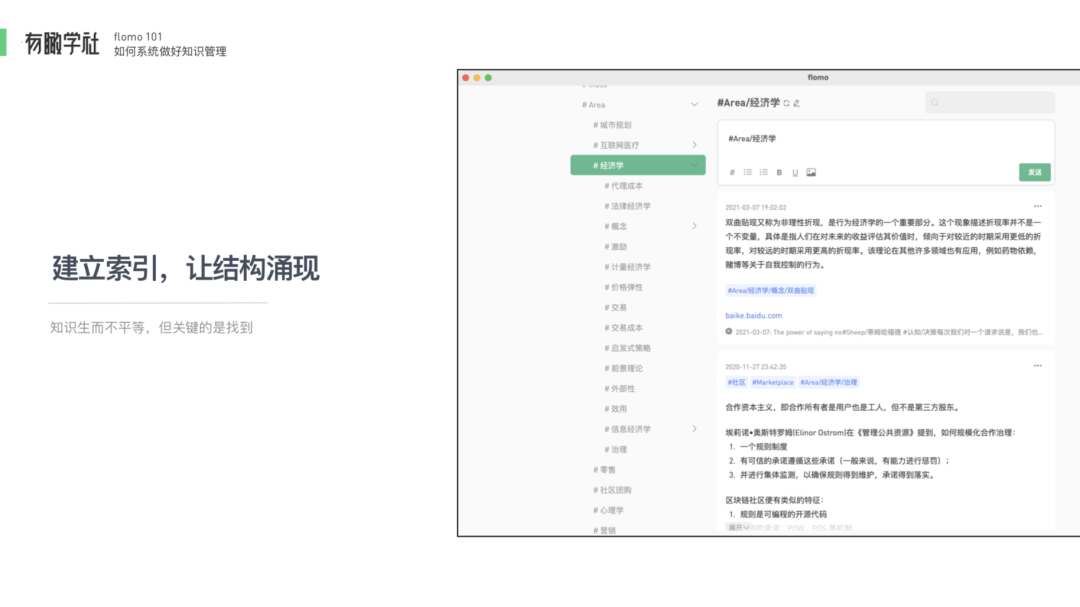The image size is (1080, 607).
Task: Filter by the #社区 tag in memo
Action: click(x=736, y=382)
